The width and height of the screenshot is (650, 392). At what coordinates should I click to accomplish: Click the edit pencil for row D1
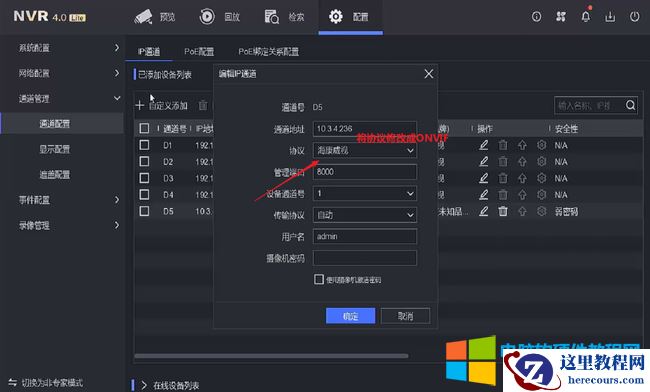(483, 145)
